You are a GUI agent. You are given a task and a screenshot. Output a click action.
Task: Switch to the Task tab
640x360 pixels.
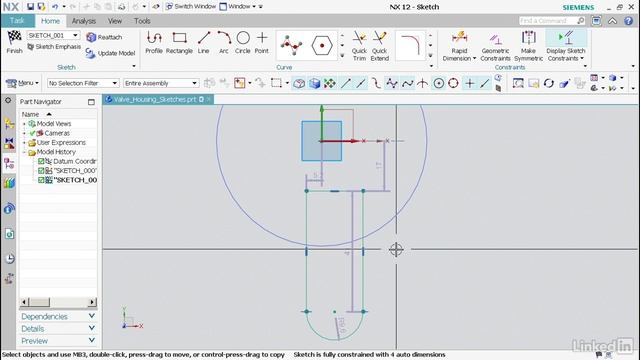pyautogui.click(x=17, y=20)
